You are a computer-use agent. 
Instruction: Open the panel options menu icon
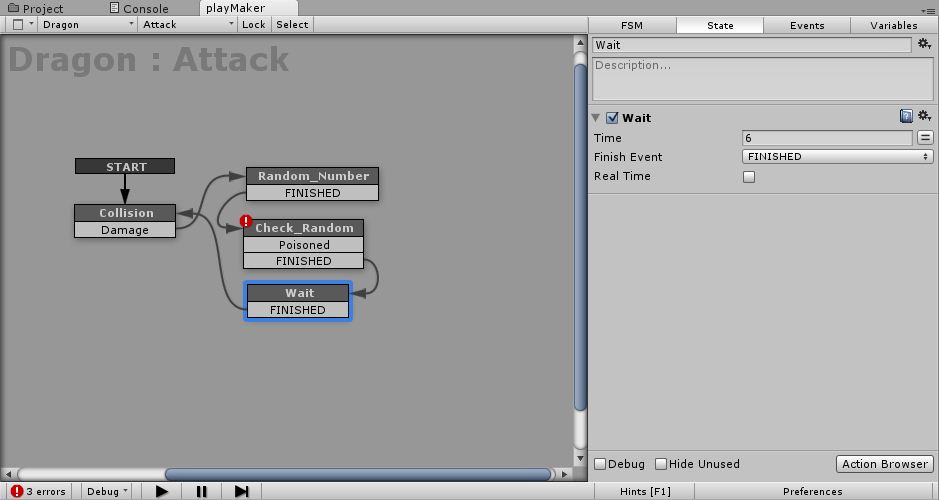point(928,10)
